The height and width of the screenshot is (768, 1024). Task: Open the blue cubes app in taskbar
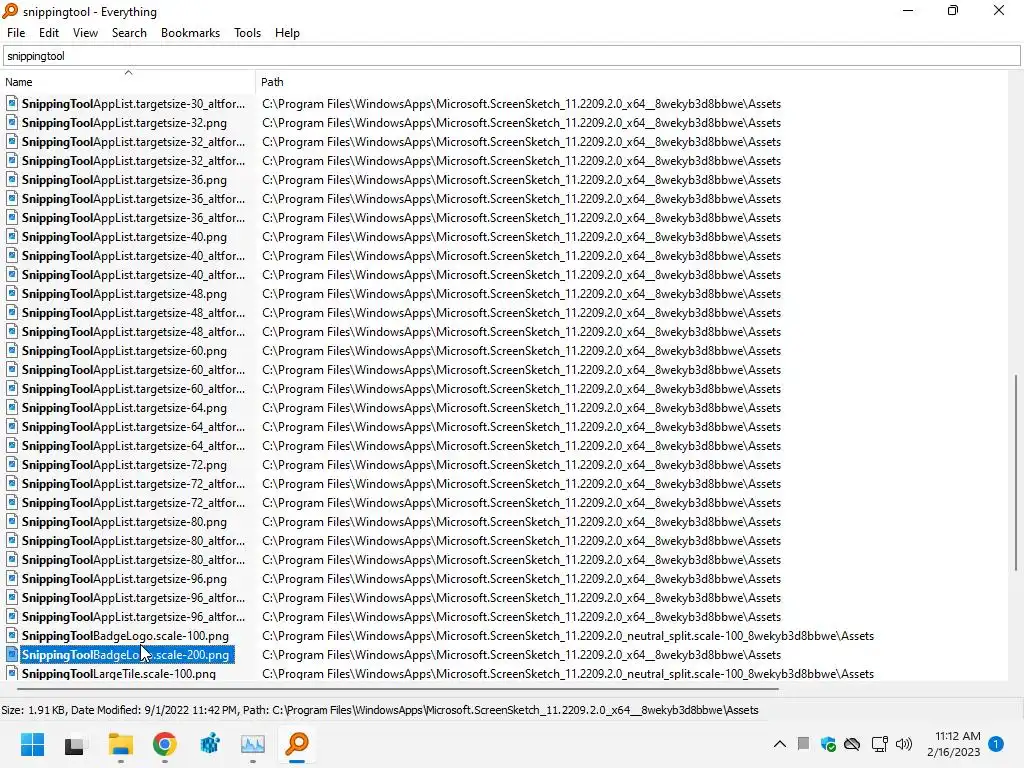[x=209, y=744]
